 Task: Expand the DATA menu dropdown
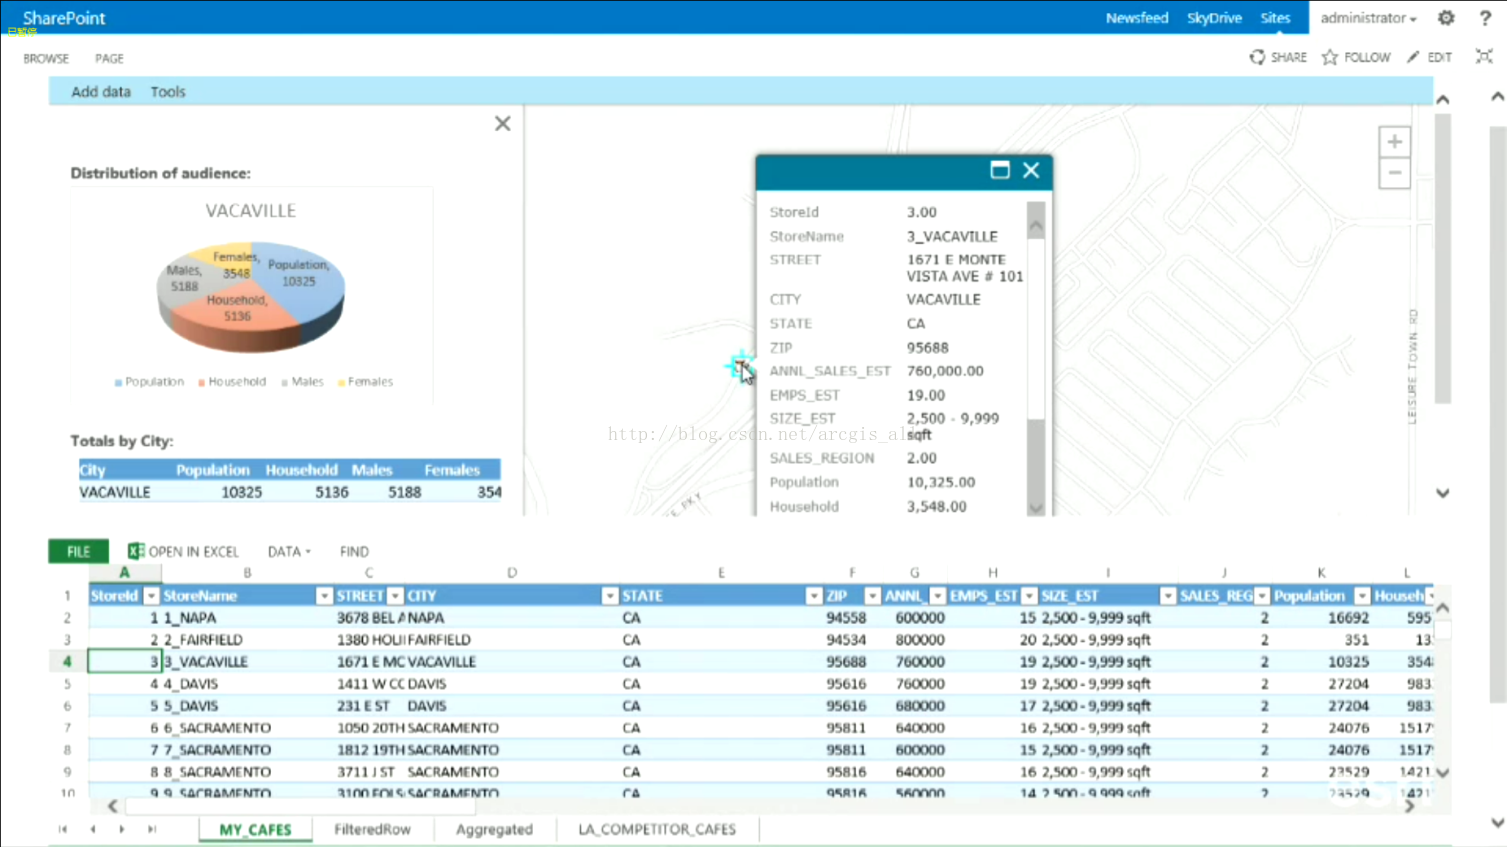pos(289,551)
